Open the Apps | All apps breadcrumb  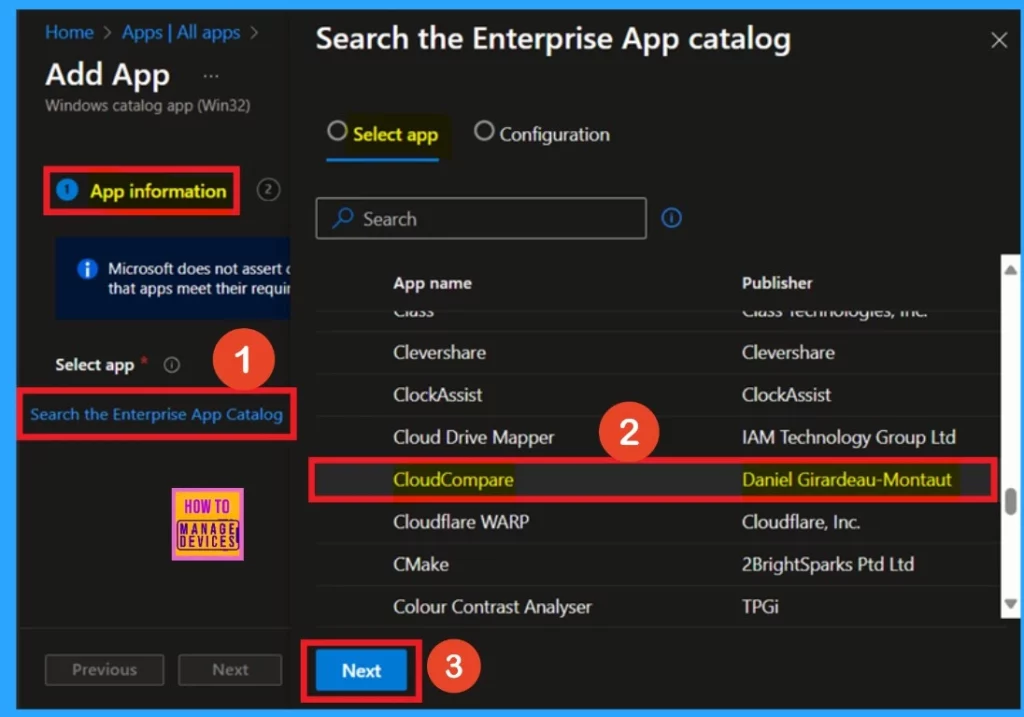(x=181, y=32)
